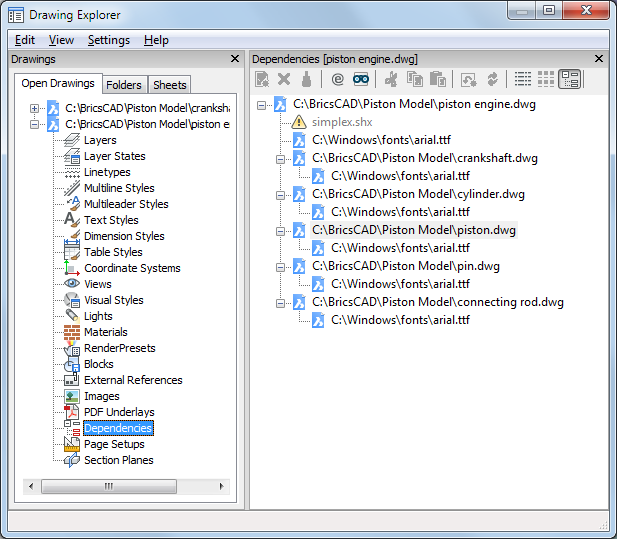Switch to icon grid view
617x539 pixels.
tap(546, 79)
